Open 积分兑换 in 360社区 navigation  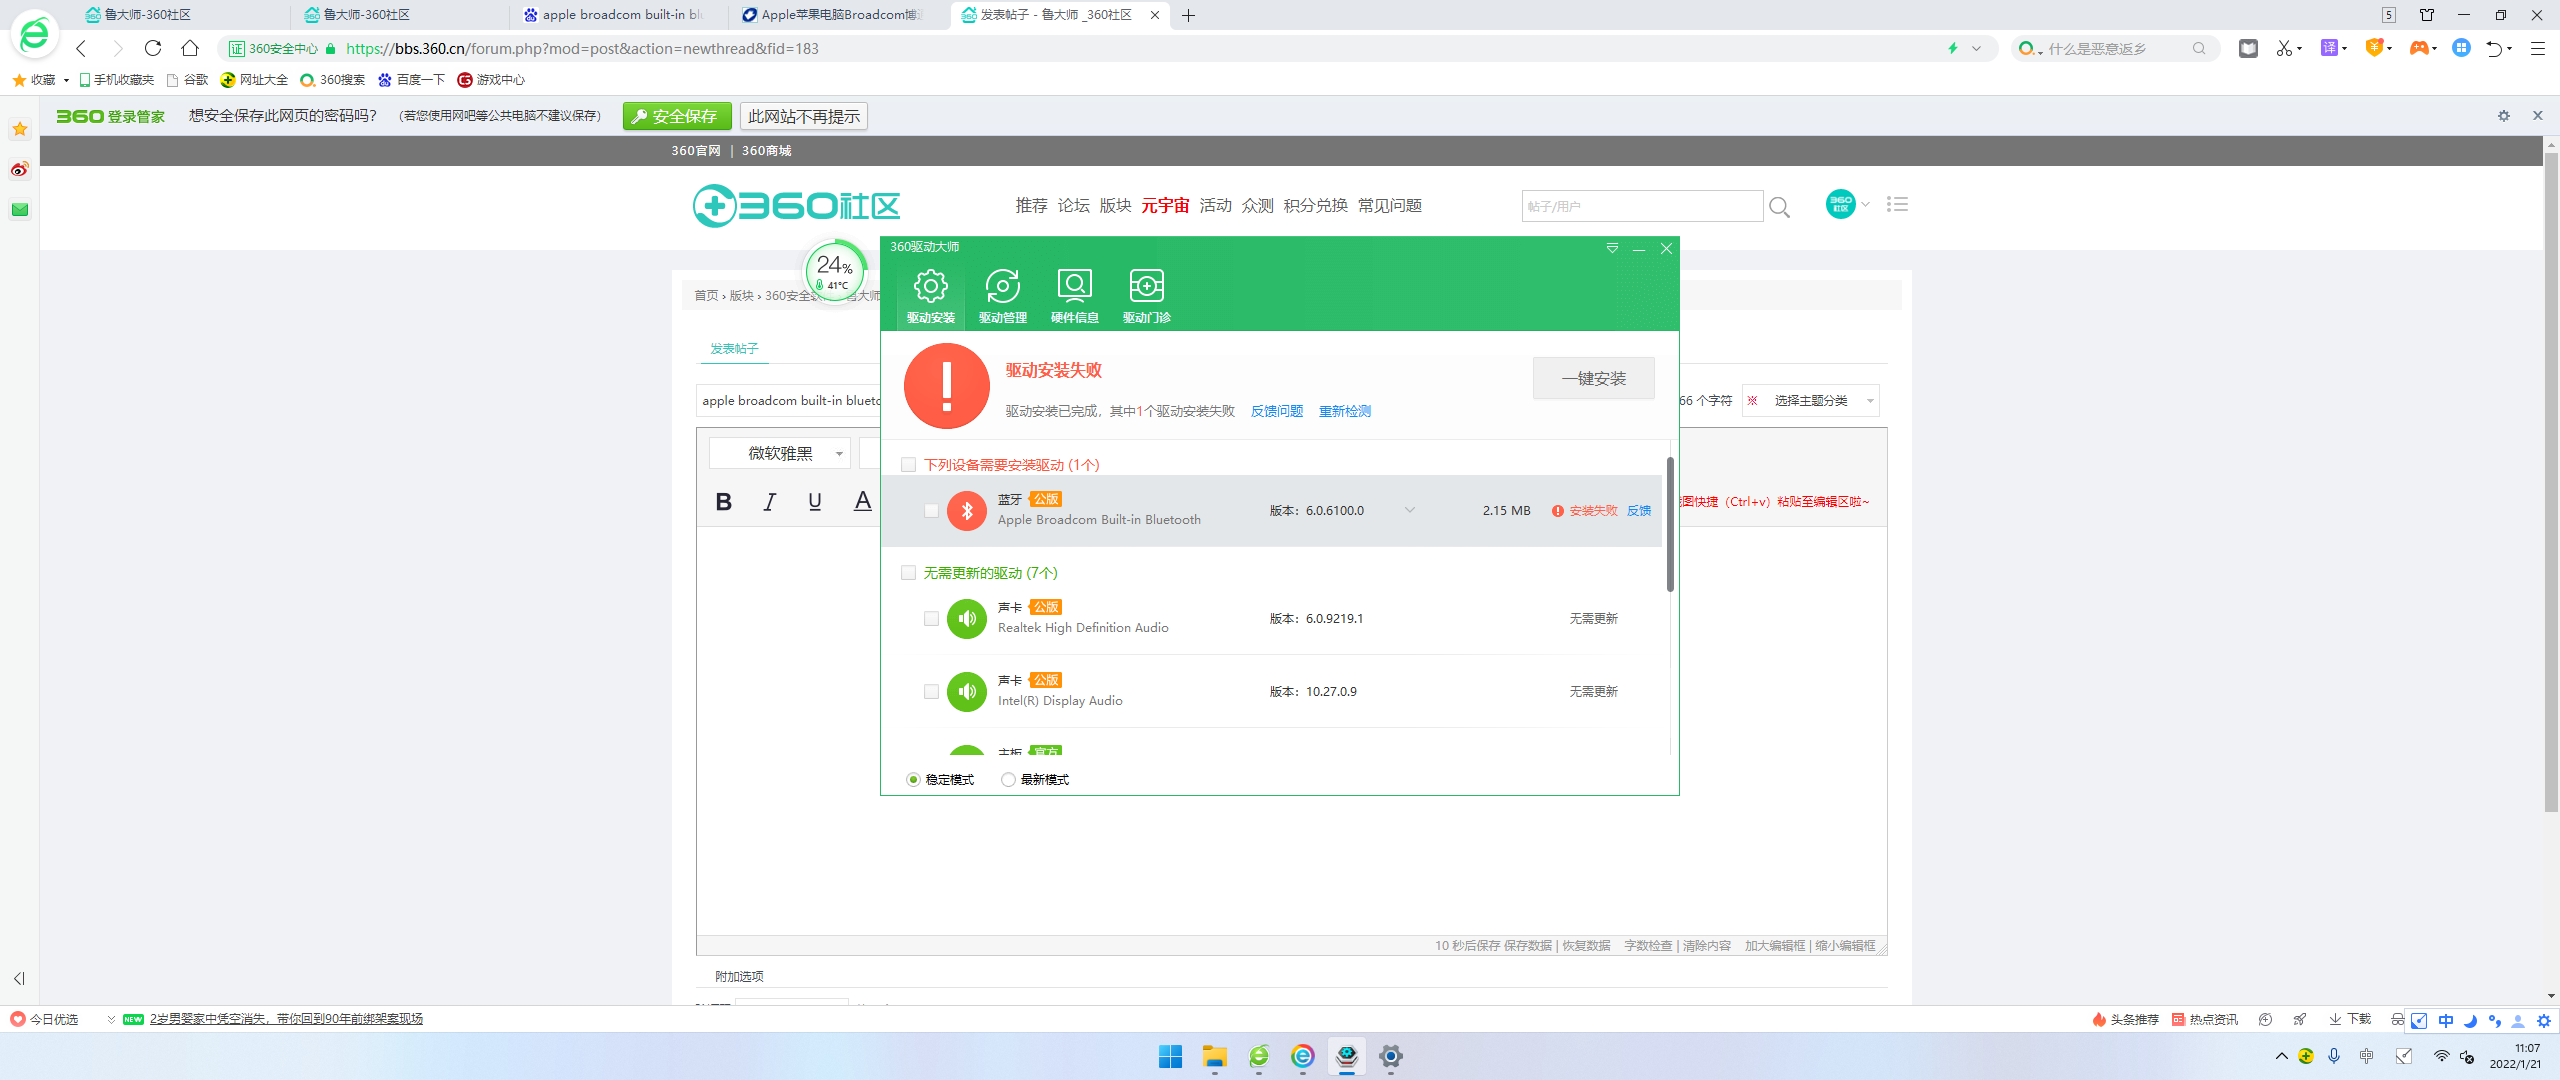coord(1315,206)
